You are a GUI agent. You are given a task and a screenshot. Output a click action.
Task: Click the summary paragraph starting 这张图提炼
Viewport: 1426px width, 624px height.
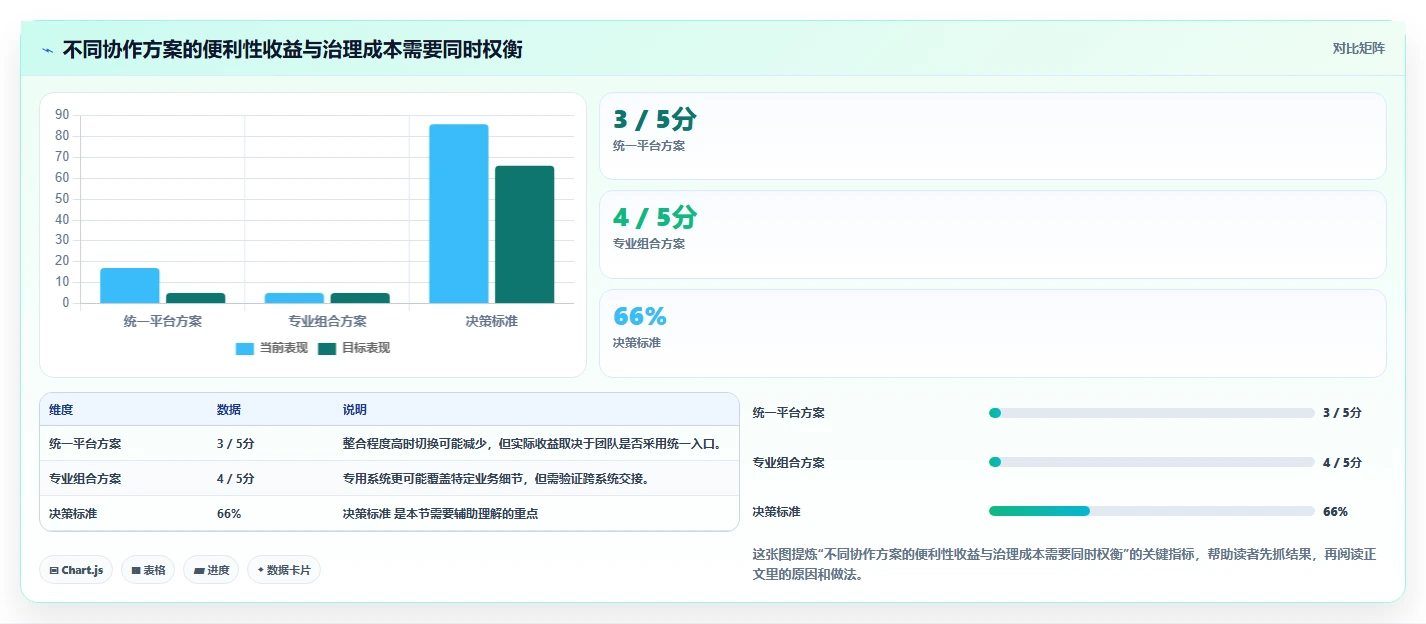click(x=1064, y=564)
